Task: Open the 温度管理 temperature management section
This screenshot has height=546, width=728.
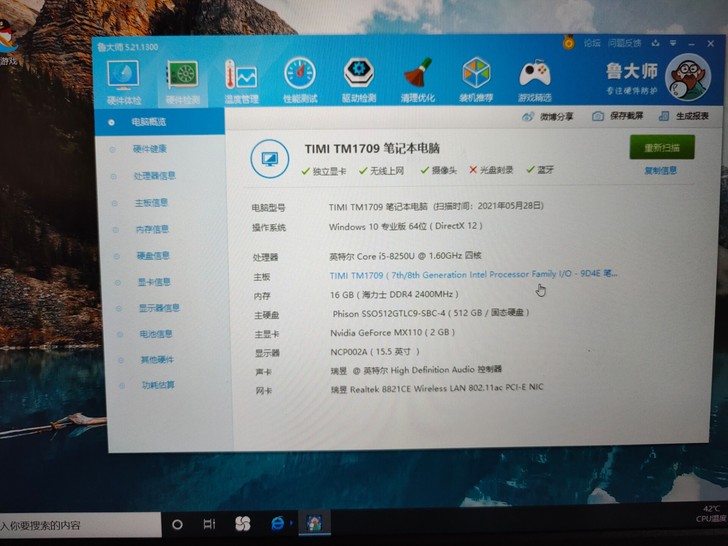Action: 241,81
